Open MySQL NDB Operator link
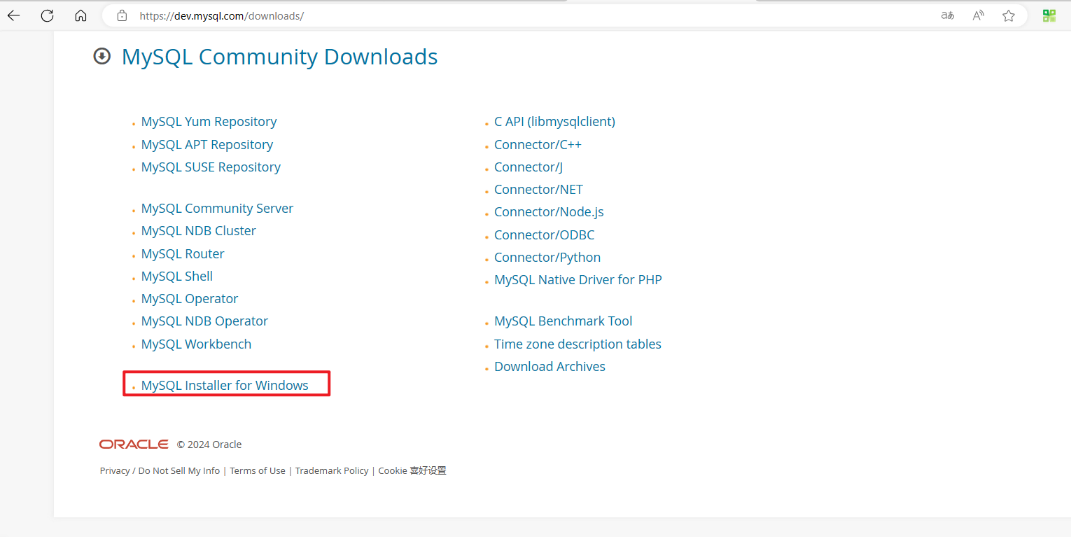The width and height of the screenshot is (1071, 537). 205,321
